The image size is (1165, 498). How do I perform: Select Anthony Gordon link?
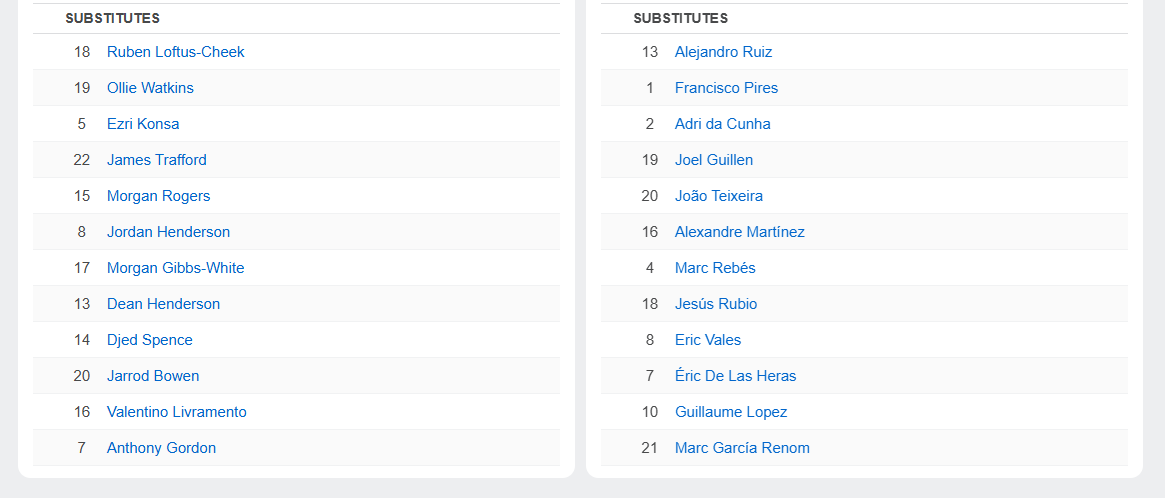161,448
